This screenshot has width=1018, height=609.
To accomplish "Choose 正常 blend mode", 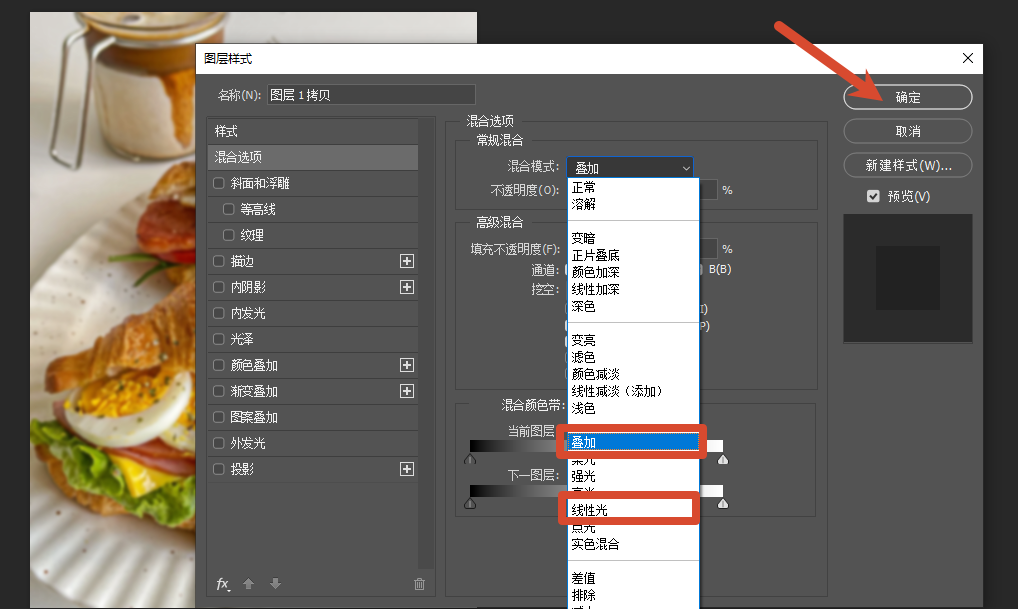I will 633,187.
